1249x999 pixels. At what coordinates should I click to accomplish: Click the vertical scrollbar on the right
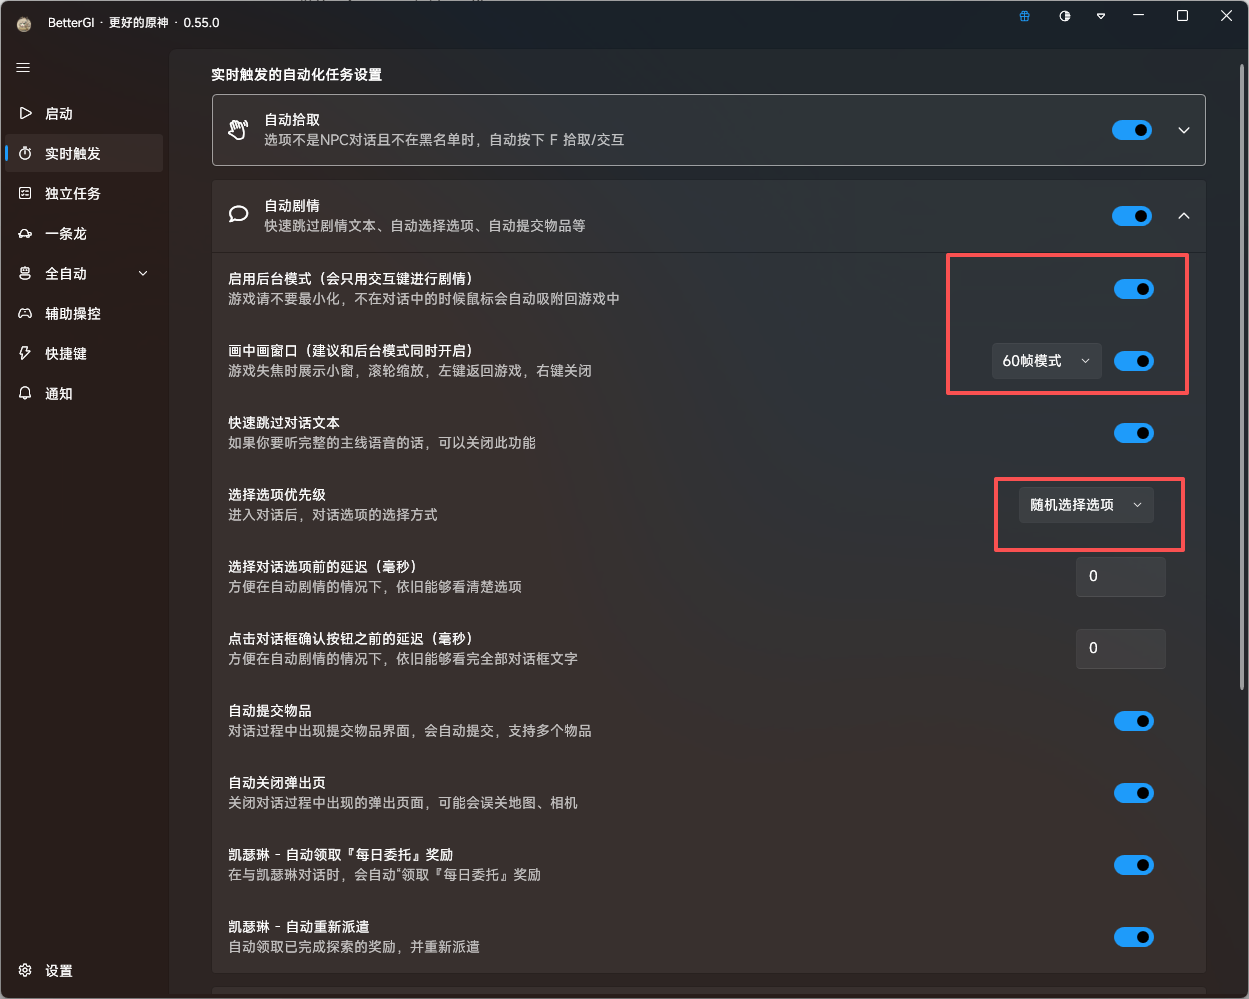1242,380
